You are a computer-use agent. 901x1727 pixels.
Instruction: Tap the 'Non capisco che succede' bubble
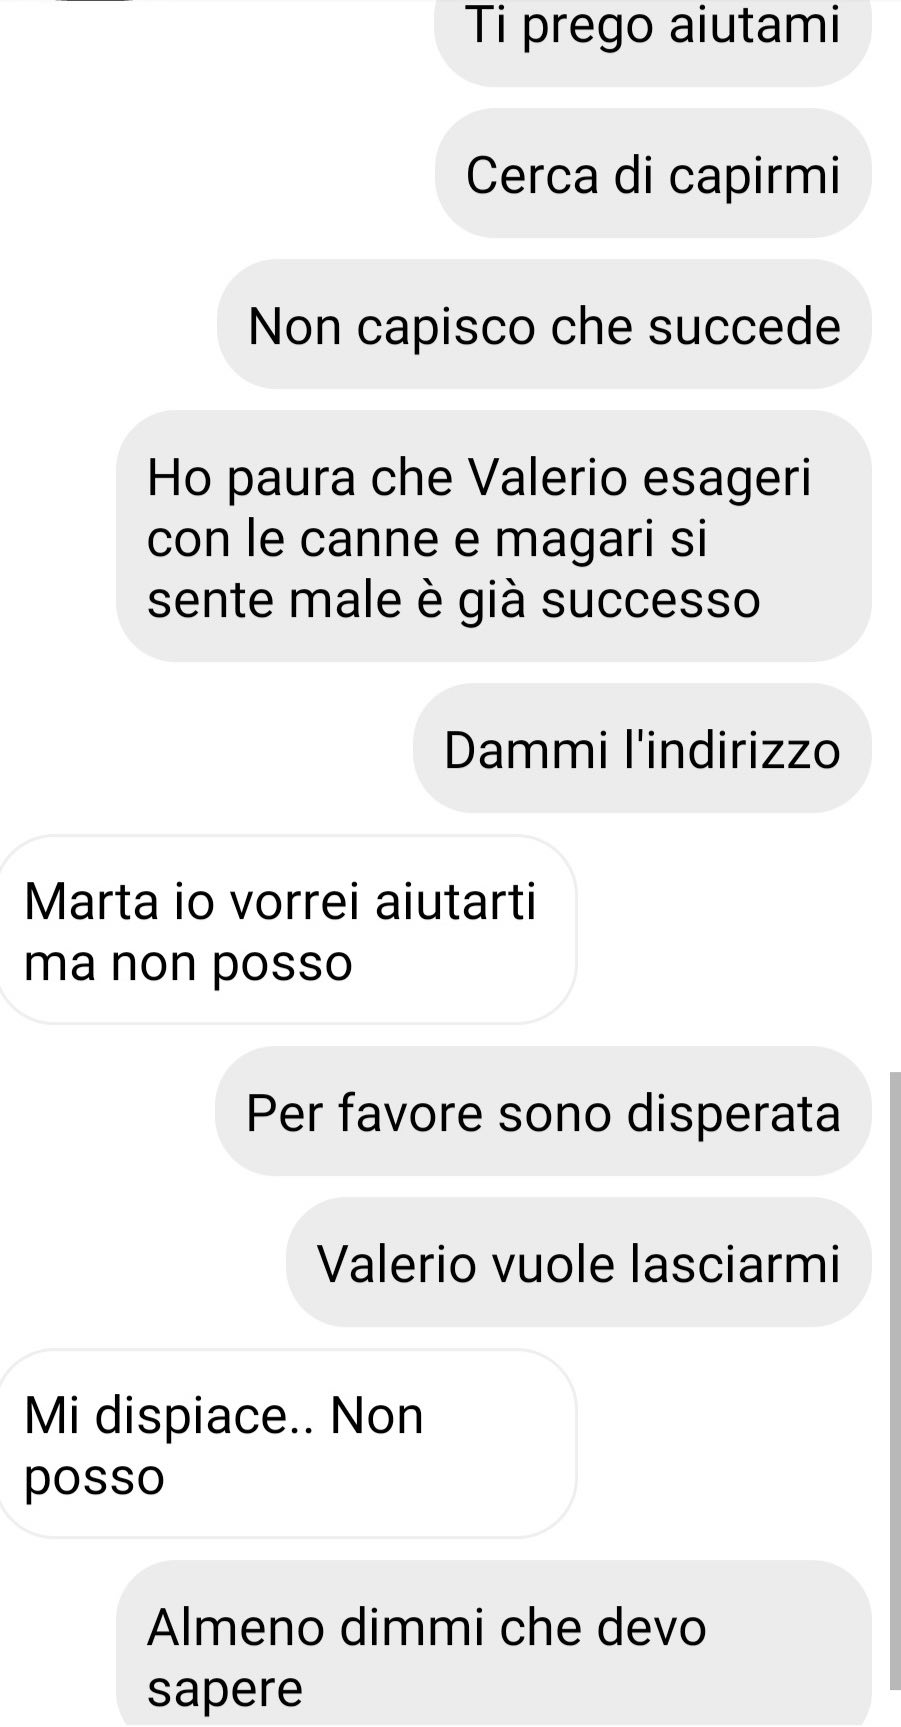(544, 325)
